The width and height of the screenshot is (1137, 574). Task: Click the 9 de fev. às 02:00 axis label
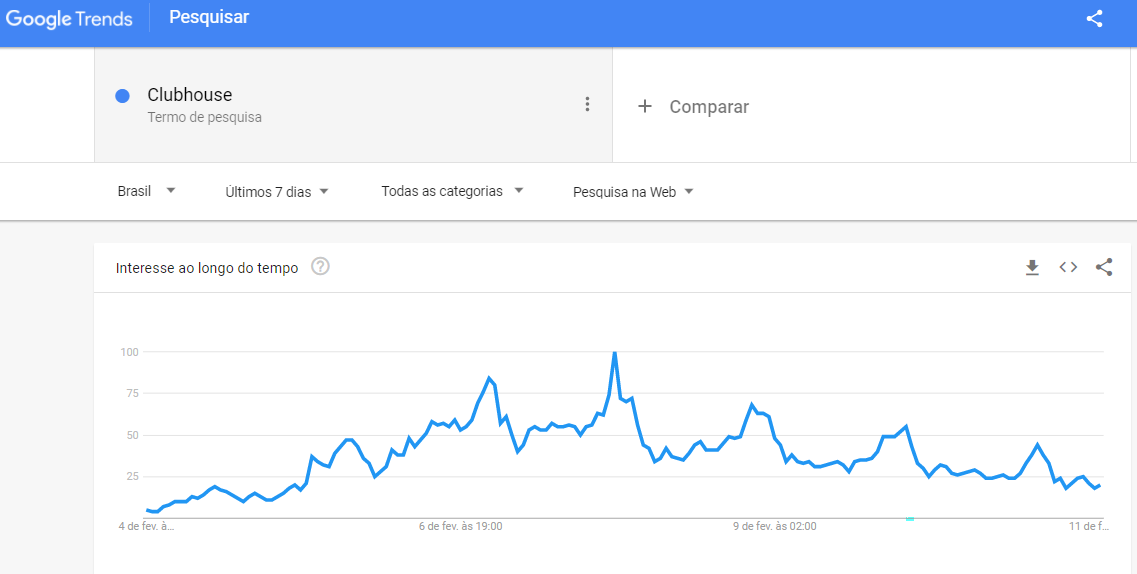[x=775, y=526]
